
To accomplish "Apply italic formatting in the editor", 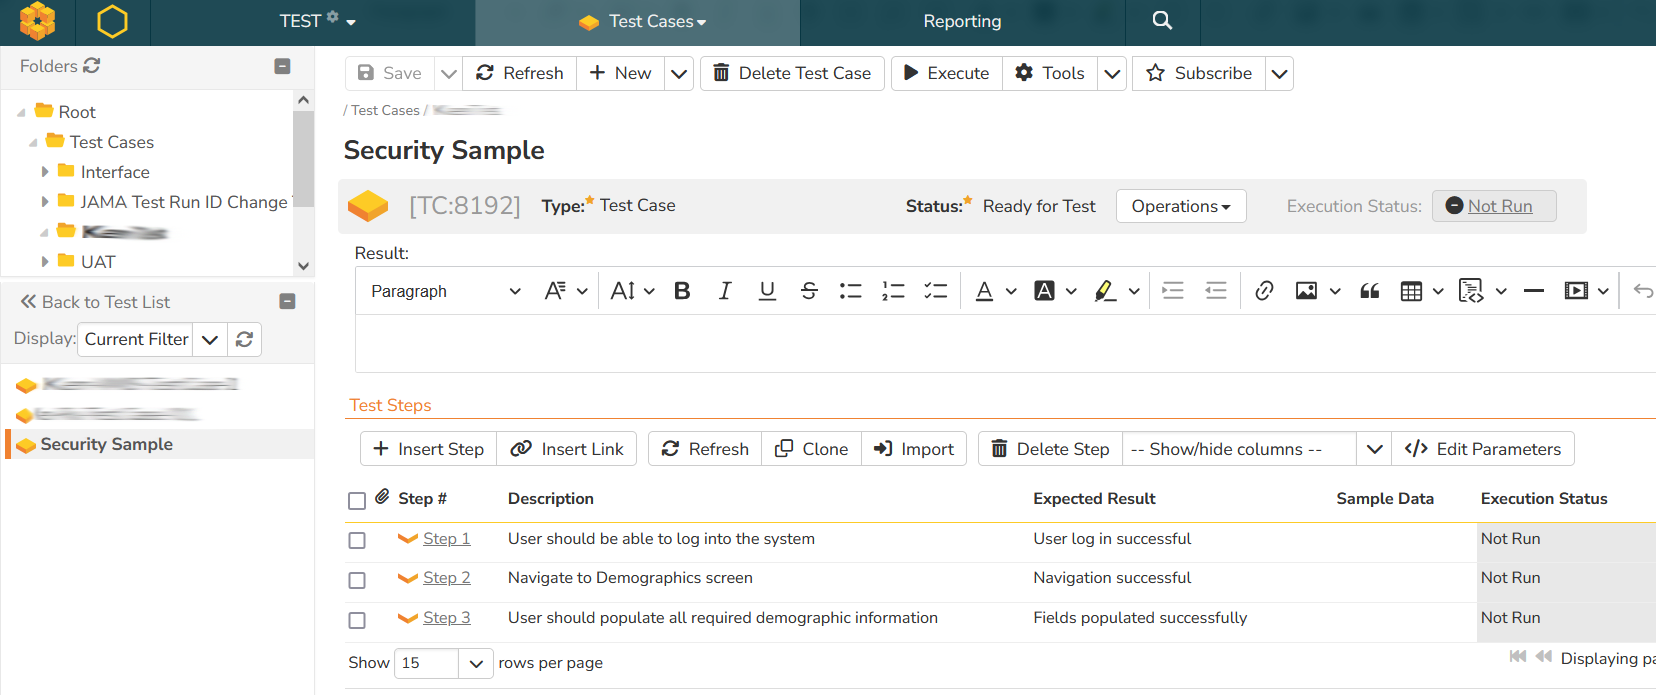I will pyautogui.click(x=724, y=291).
